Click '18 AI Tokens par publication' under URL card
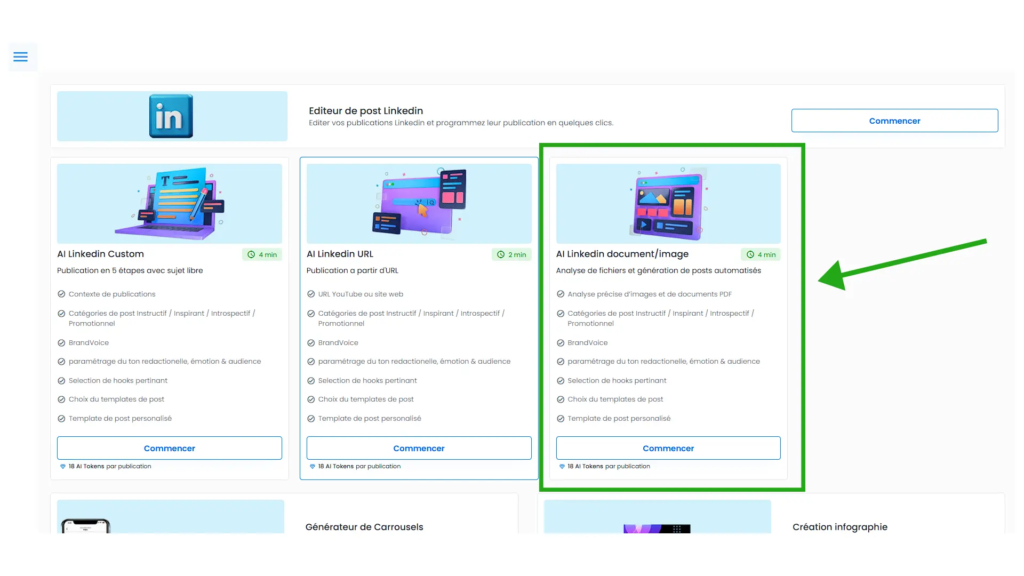Screen dimensions: 1024x576 (359, 466)
